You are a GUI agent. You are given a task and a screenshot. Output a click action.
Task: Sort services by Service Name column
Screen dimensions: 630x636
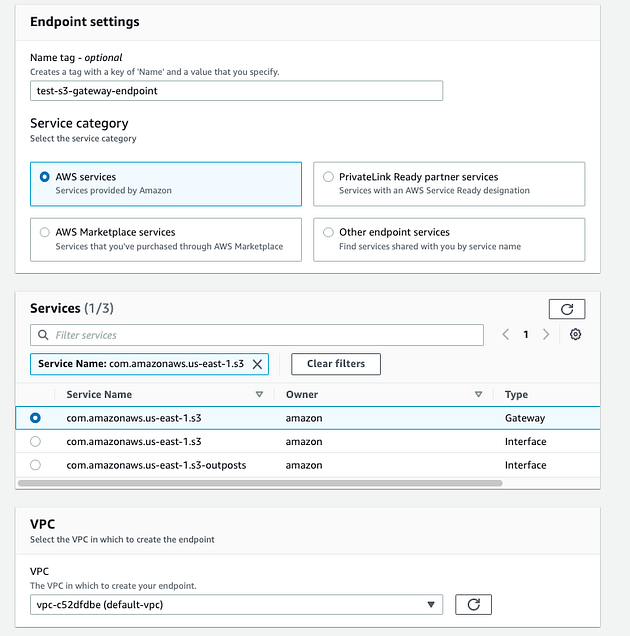pyautogui.click(x=259, y=395)
